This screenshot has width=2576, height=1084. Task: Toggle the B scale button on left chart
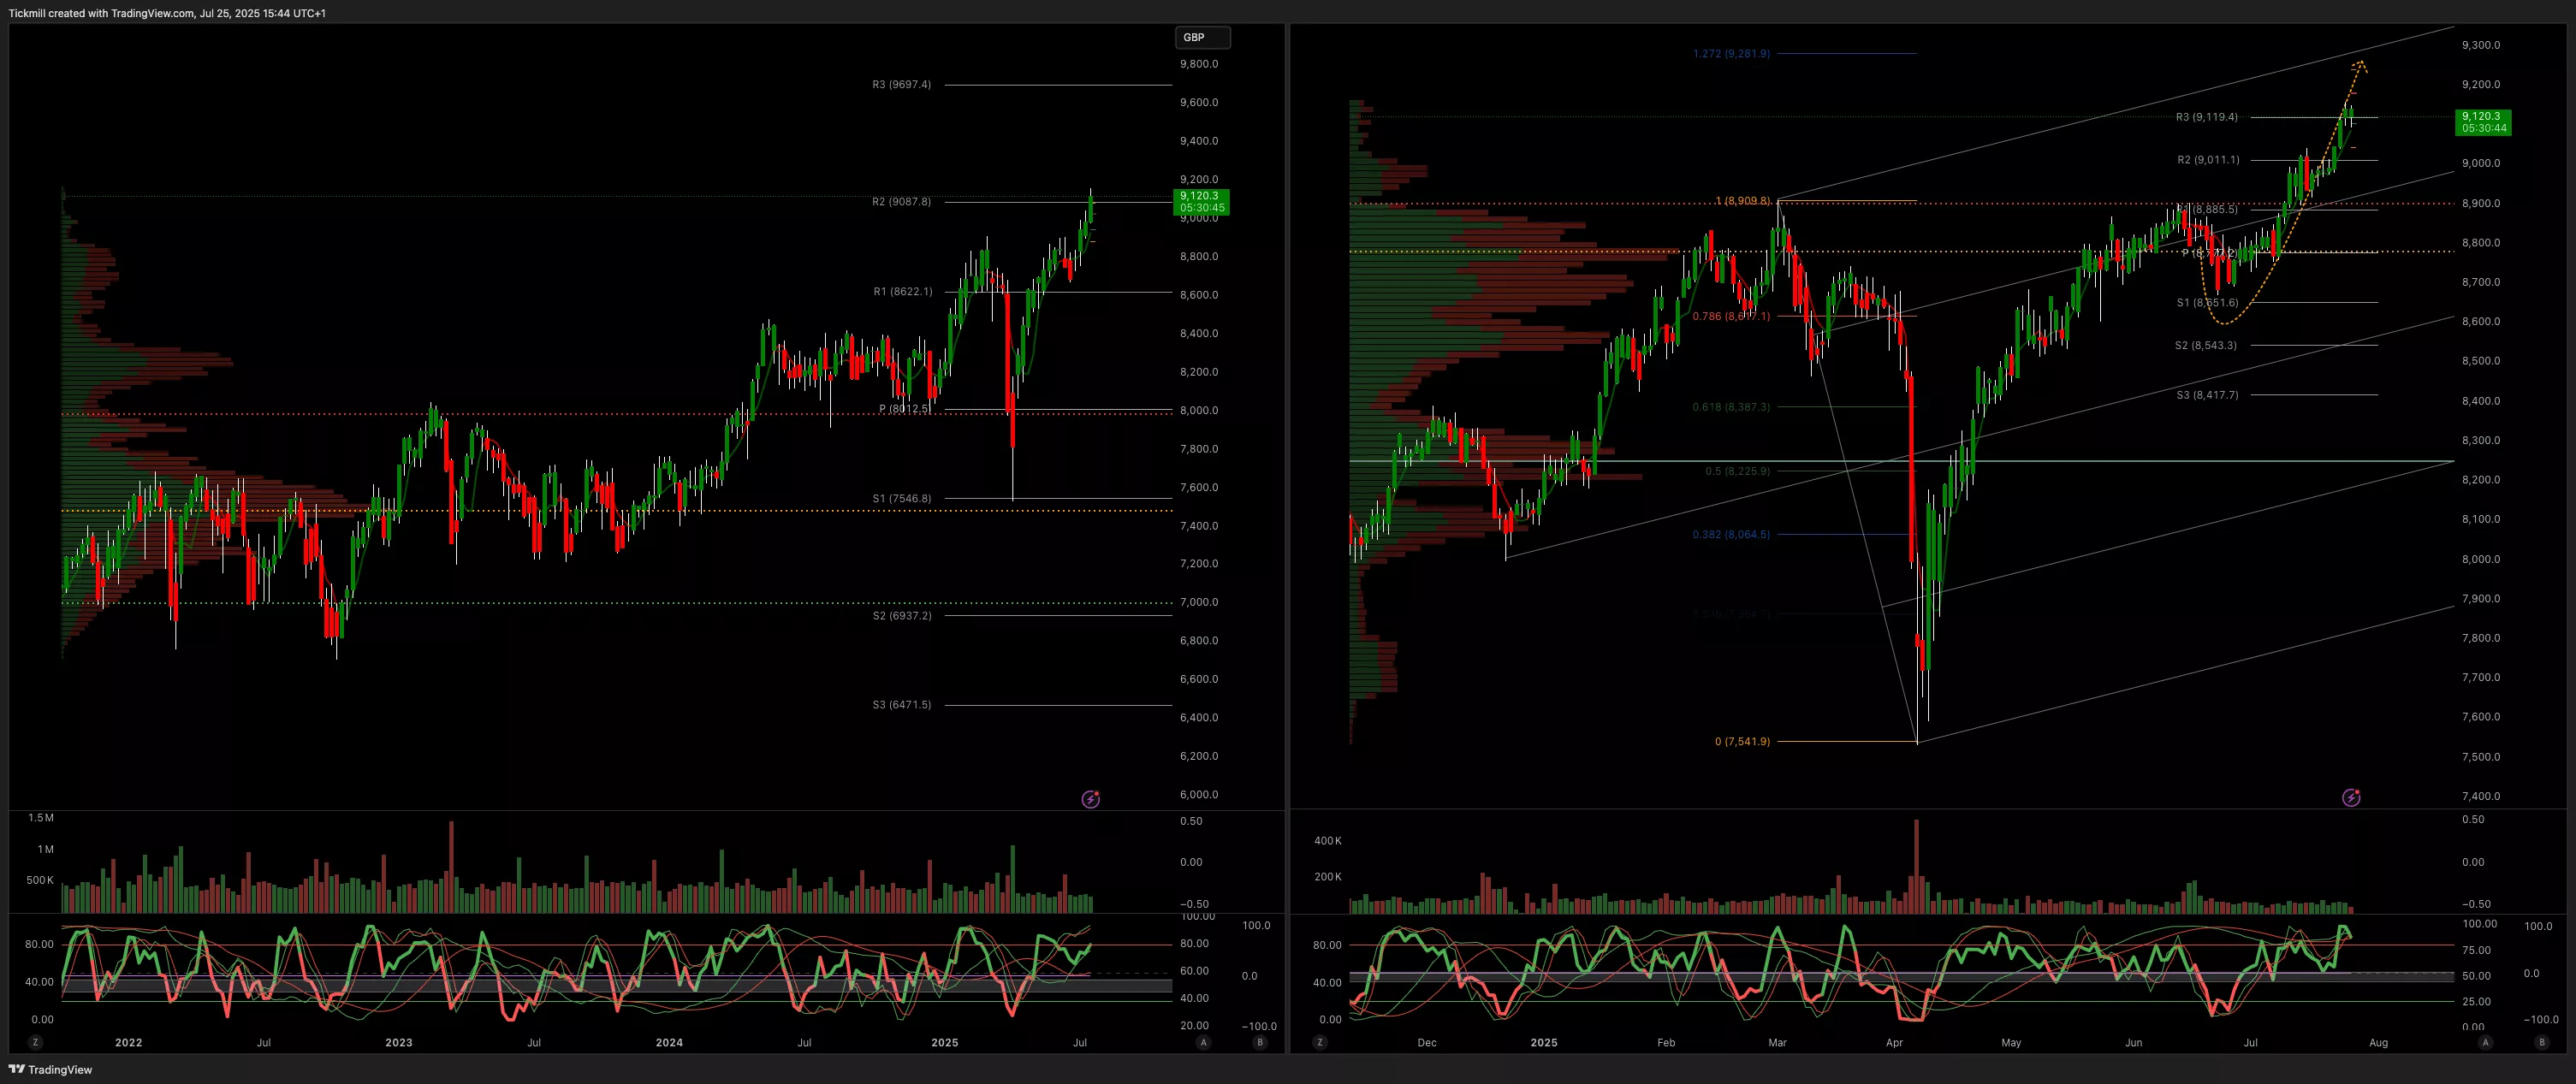[x=1259, y=1042]
